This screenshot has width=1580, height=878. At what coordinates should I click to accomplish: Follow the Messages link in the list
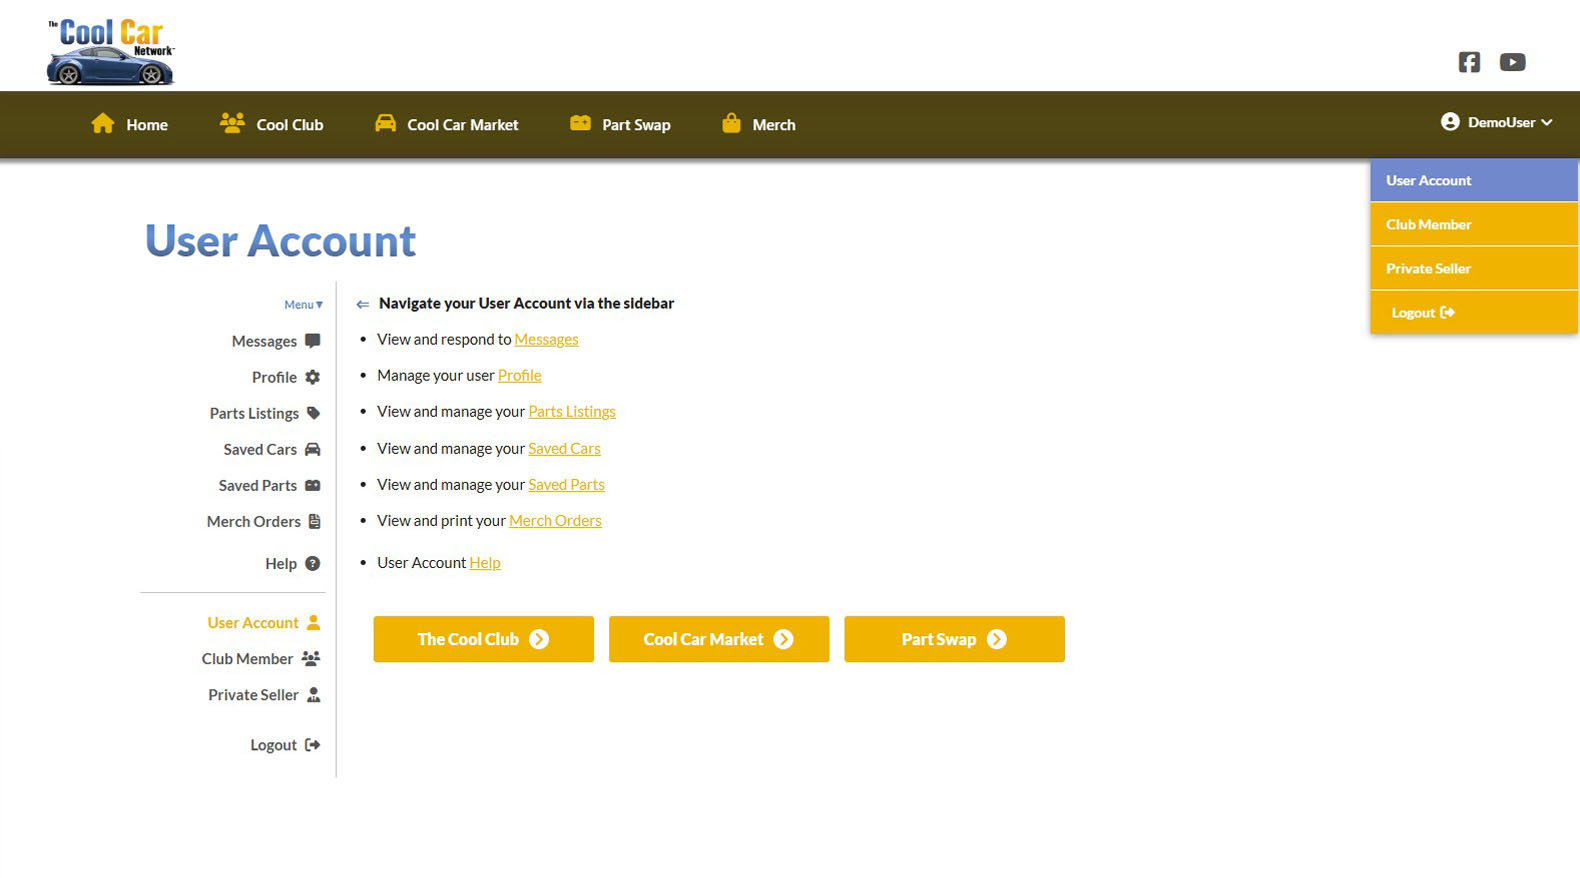point(546,339)
